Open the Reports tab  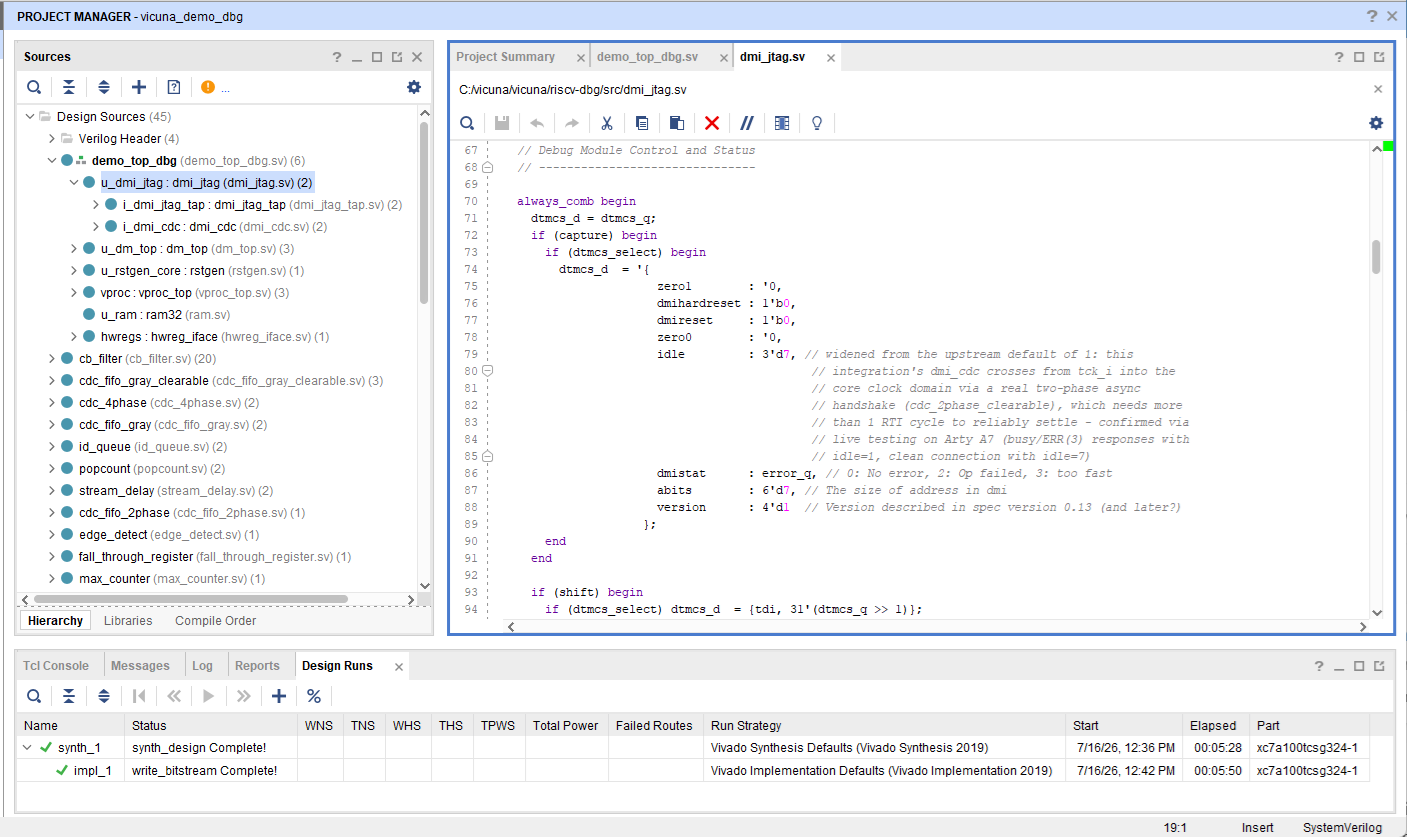tap(257, 666)
